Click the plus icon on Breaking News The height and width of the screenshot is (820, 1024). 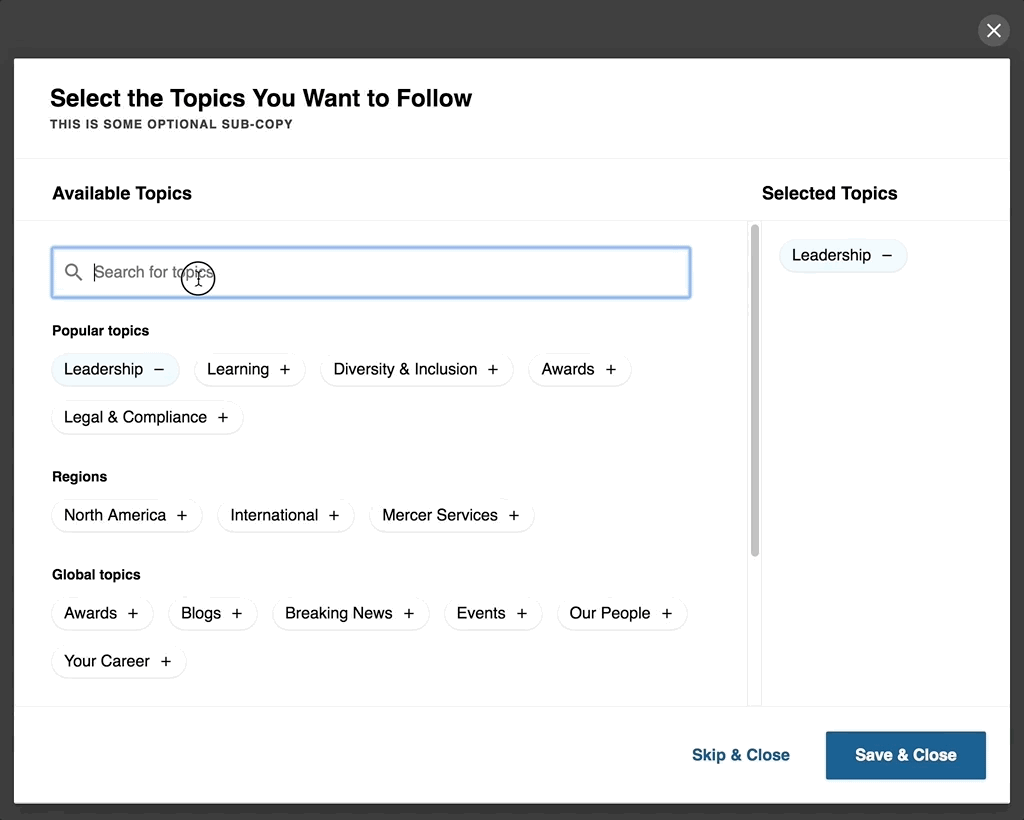[409, 614]
